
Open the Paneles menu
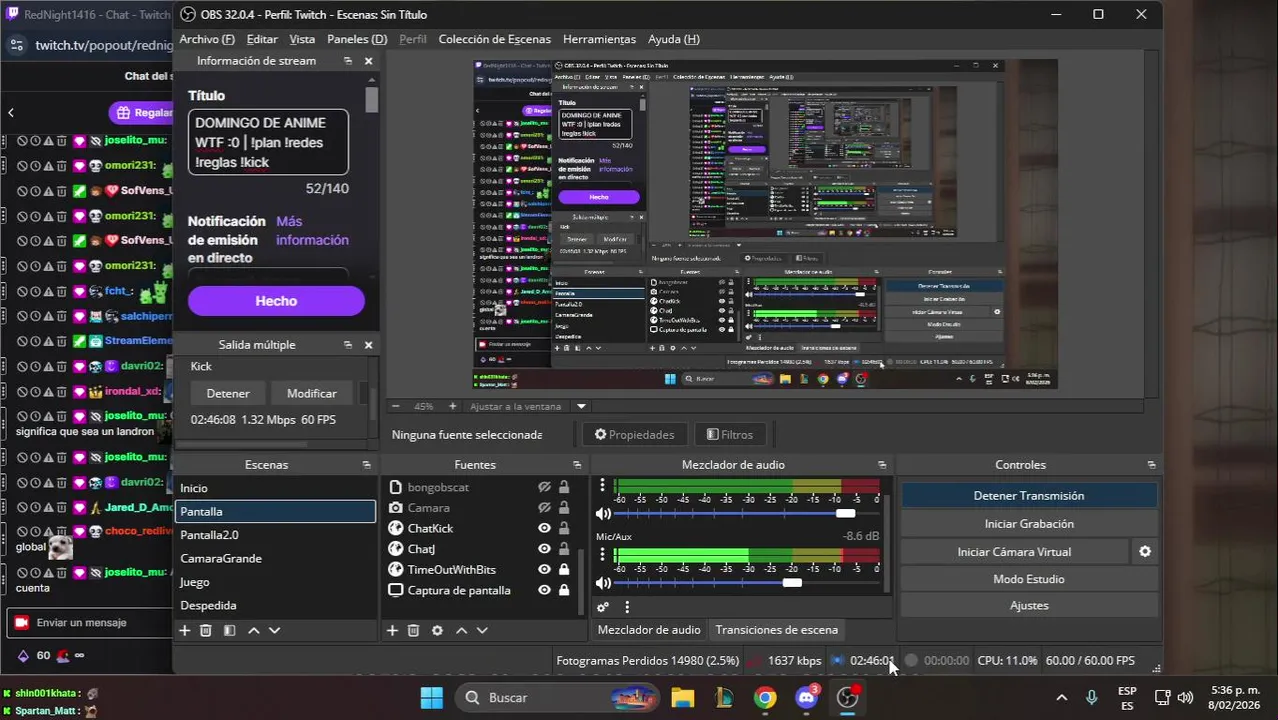(x=357, y=39)
